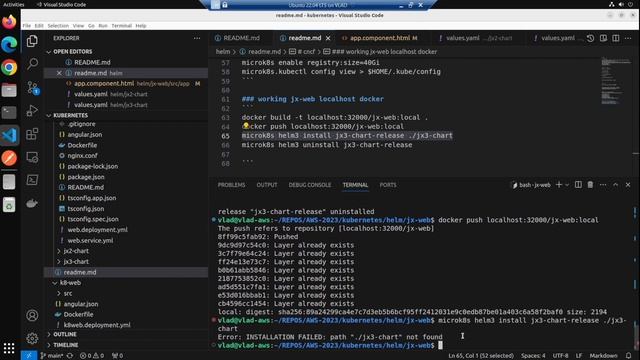Expand the jx3-chart folder
640x360 pixels.
click(x=76, y=262)
